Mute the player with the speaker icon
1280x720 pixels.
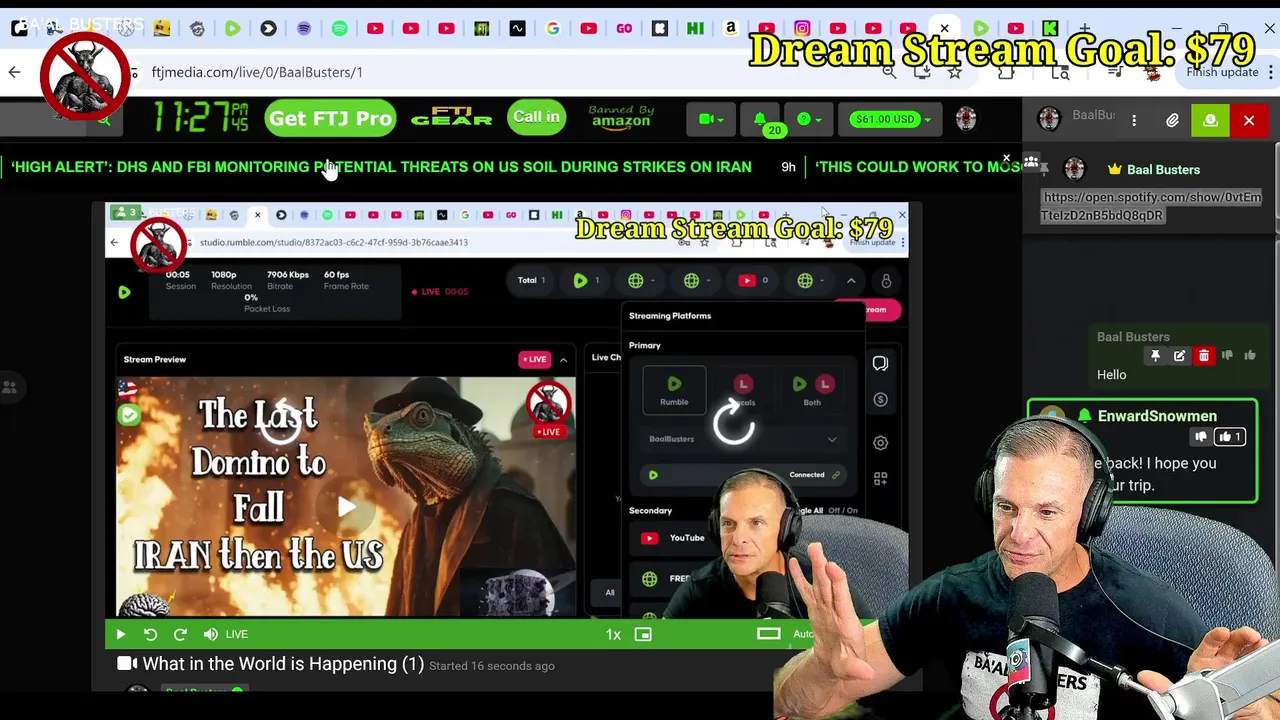point(210,634)
